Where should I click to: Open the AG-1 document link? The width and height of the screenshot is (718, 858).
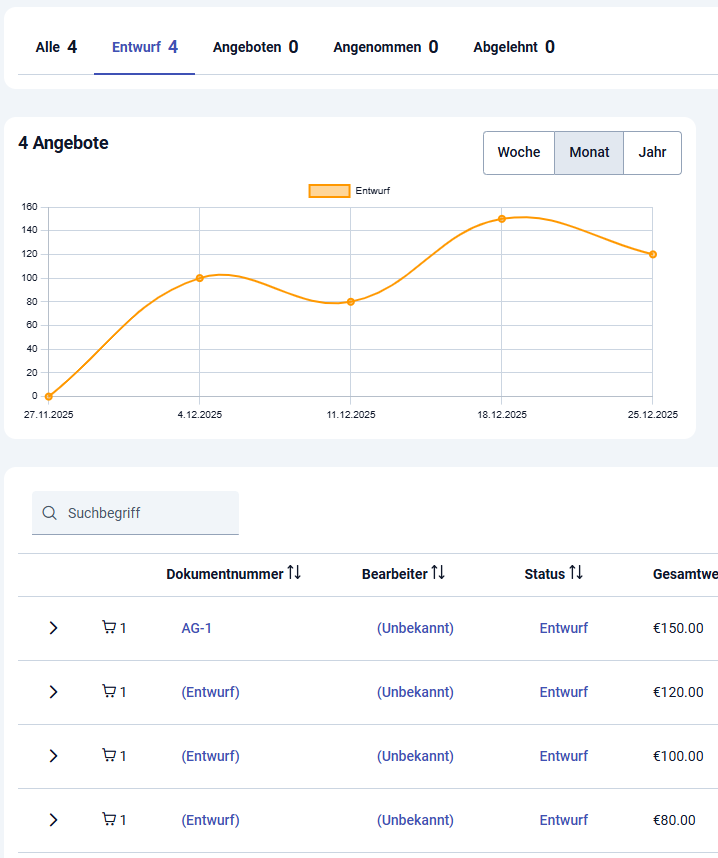(x=196, y=628)
